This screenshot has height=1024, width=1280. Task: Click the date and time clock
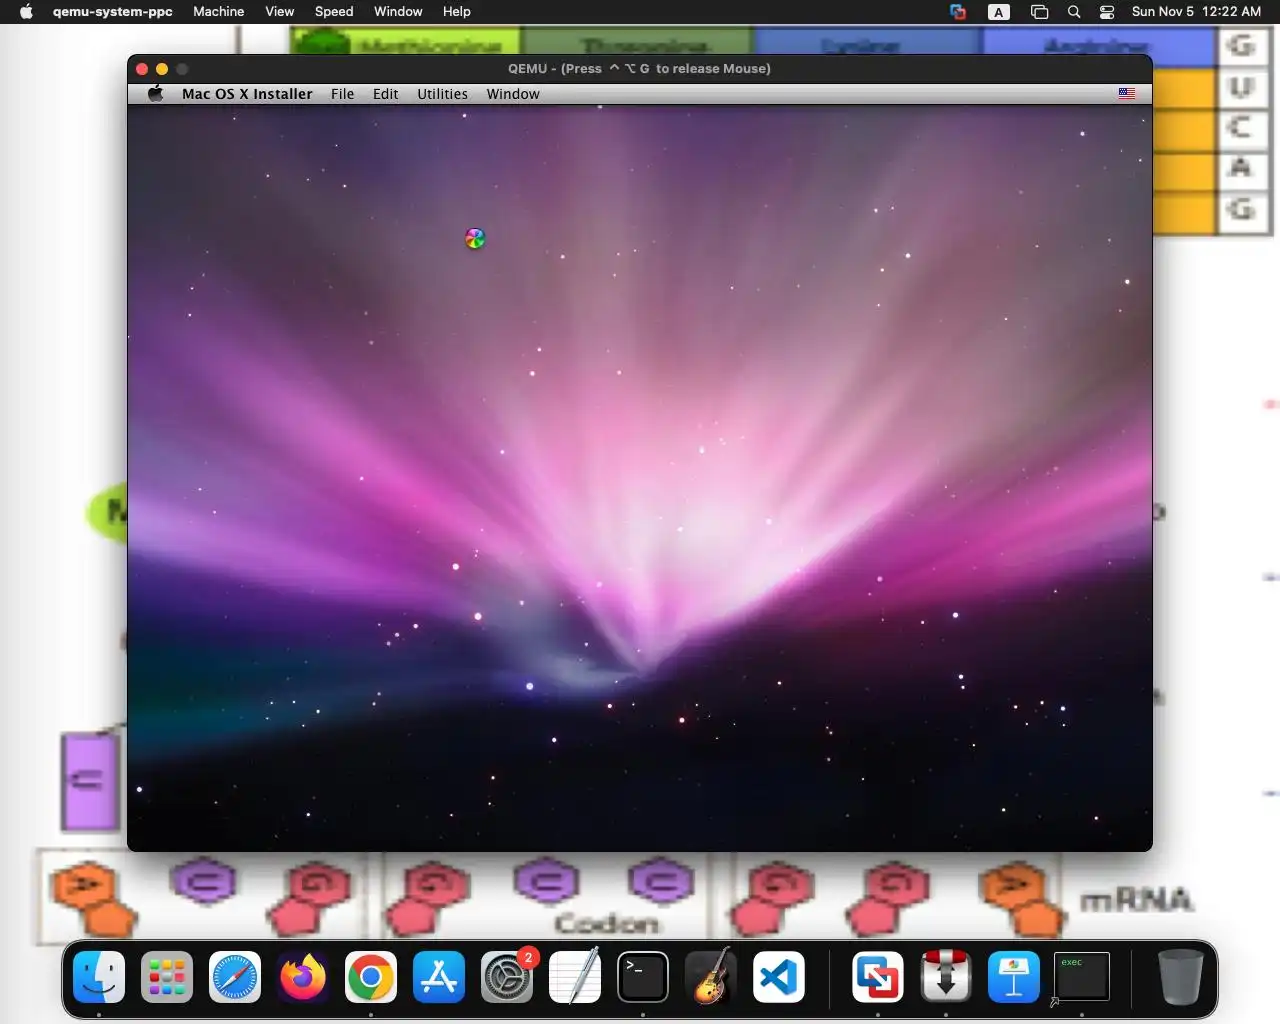(x=1197, y=12)
